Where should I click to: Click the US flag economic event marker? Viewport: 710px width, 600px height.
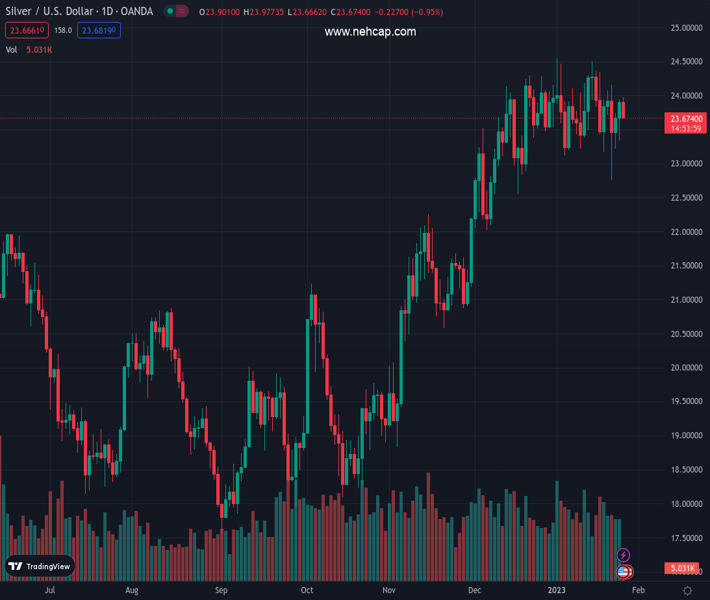point(624,572)
